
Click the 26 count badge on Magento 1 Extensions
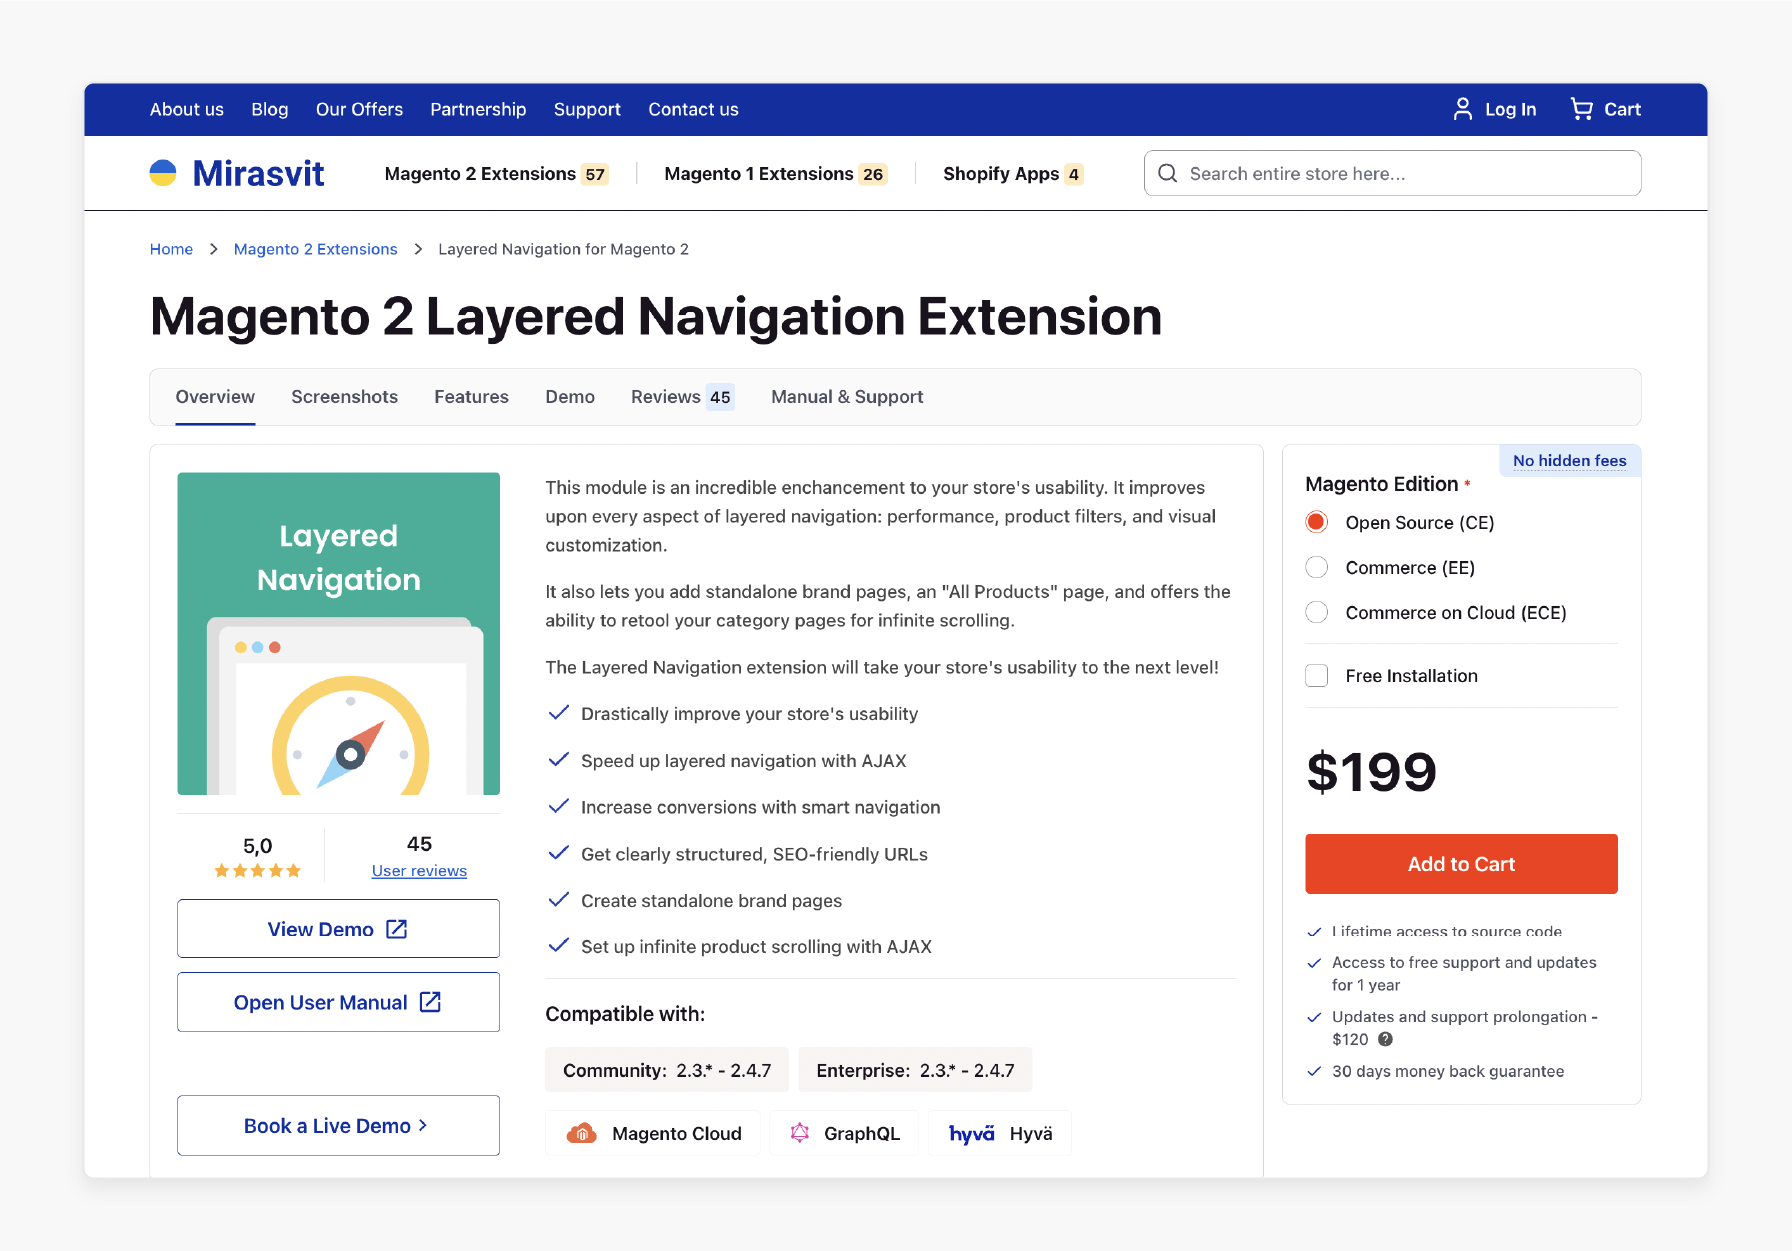click(873, 174)
